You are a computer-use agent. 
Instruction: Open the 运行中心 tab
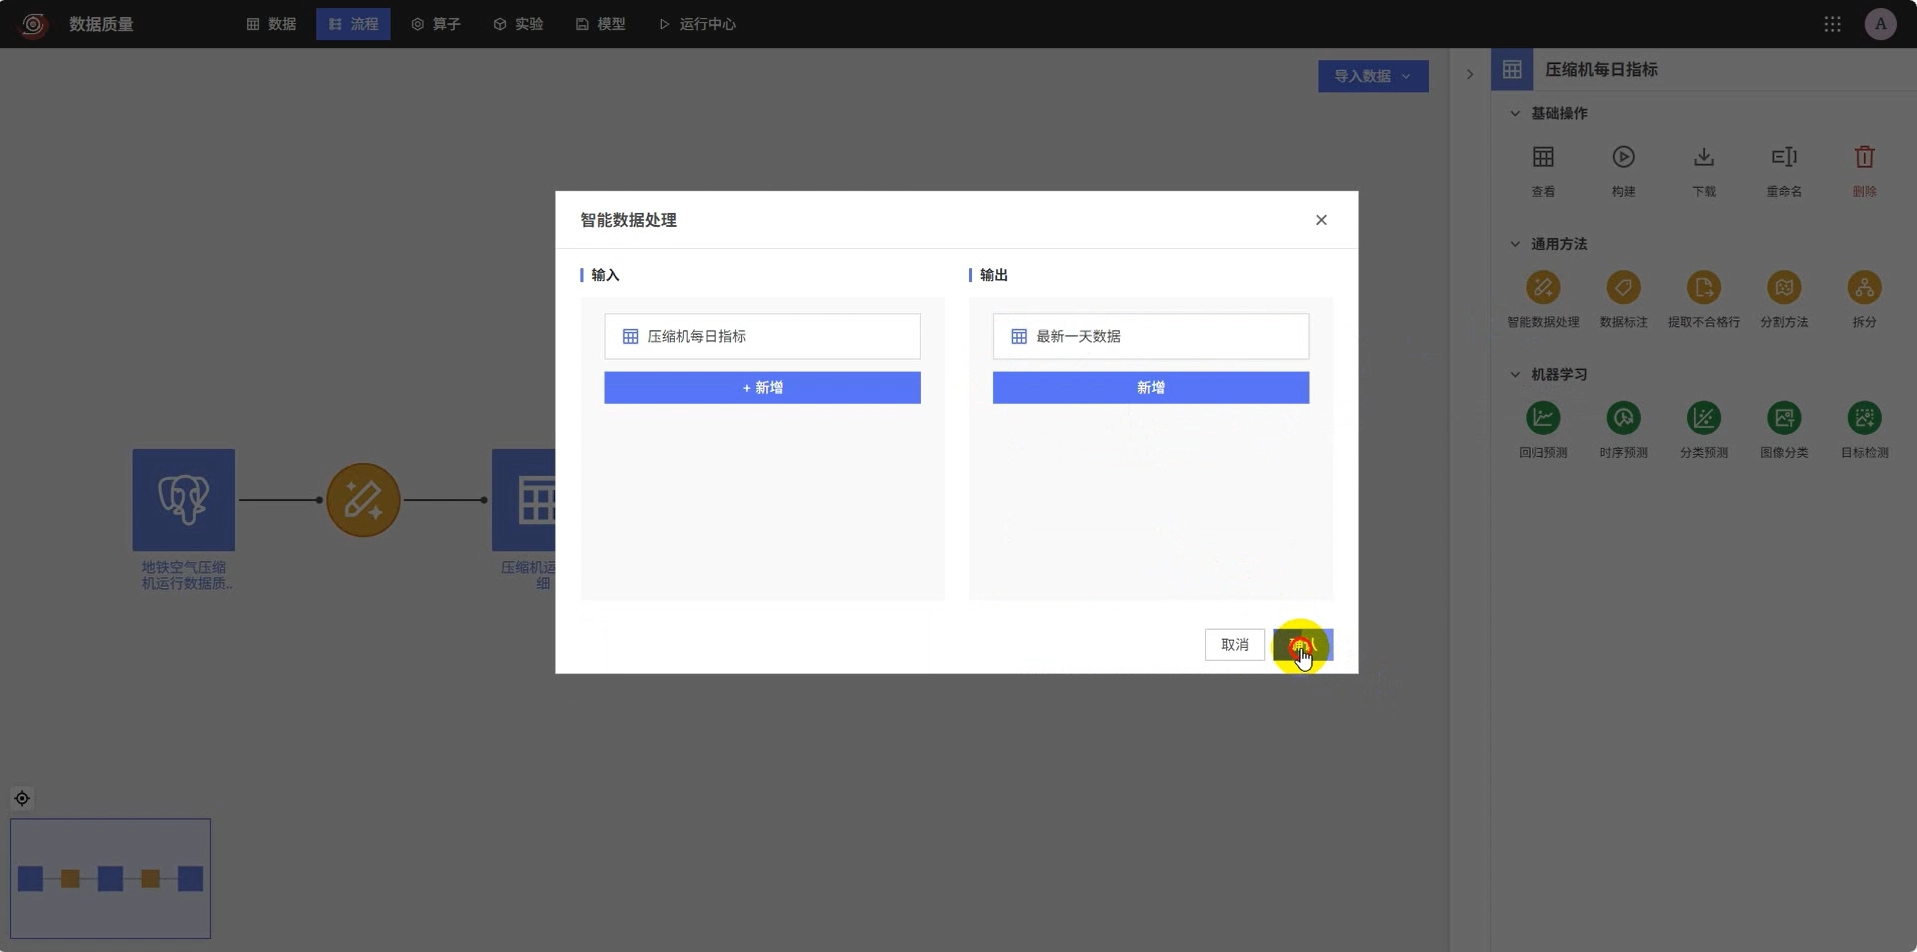pyautogui.click(x=697, y=24)
